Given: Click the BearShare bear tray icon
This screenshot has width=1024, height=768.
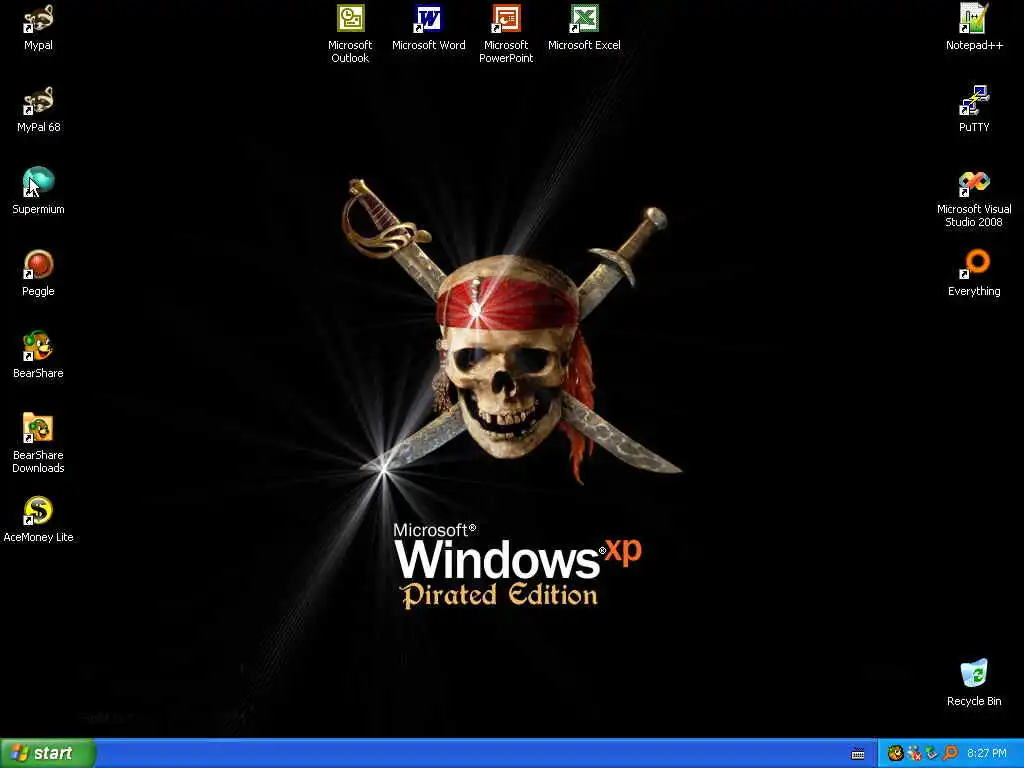Looking at the screenshot, I should (x=895, y=753).
